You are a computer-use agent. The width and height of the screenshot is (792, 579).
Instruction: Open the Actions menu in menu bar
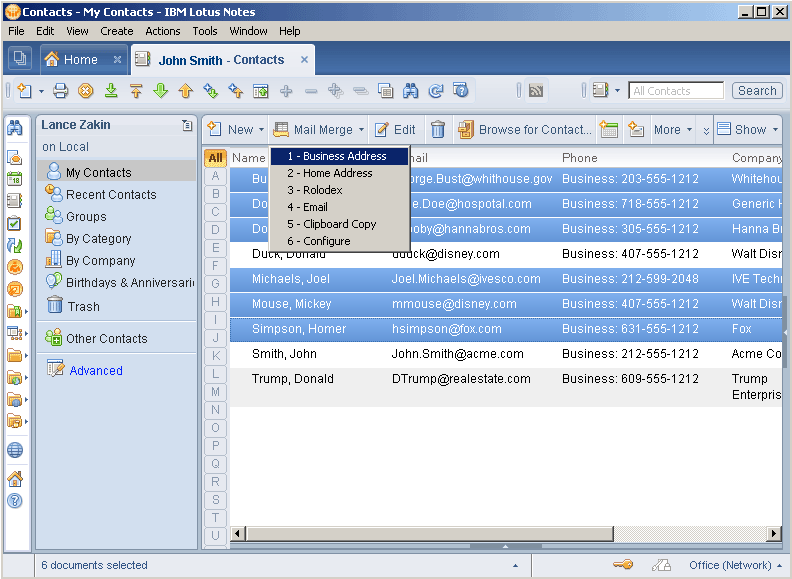point(163,31)
